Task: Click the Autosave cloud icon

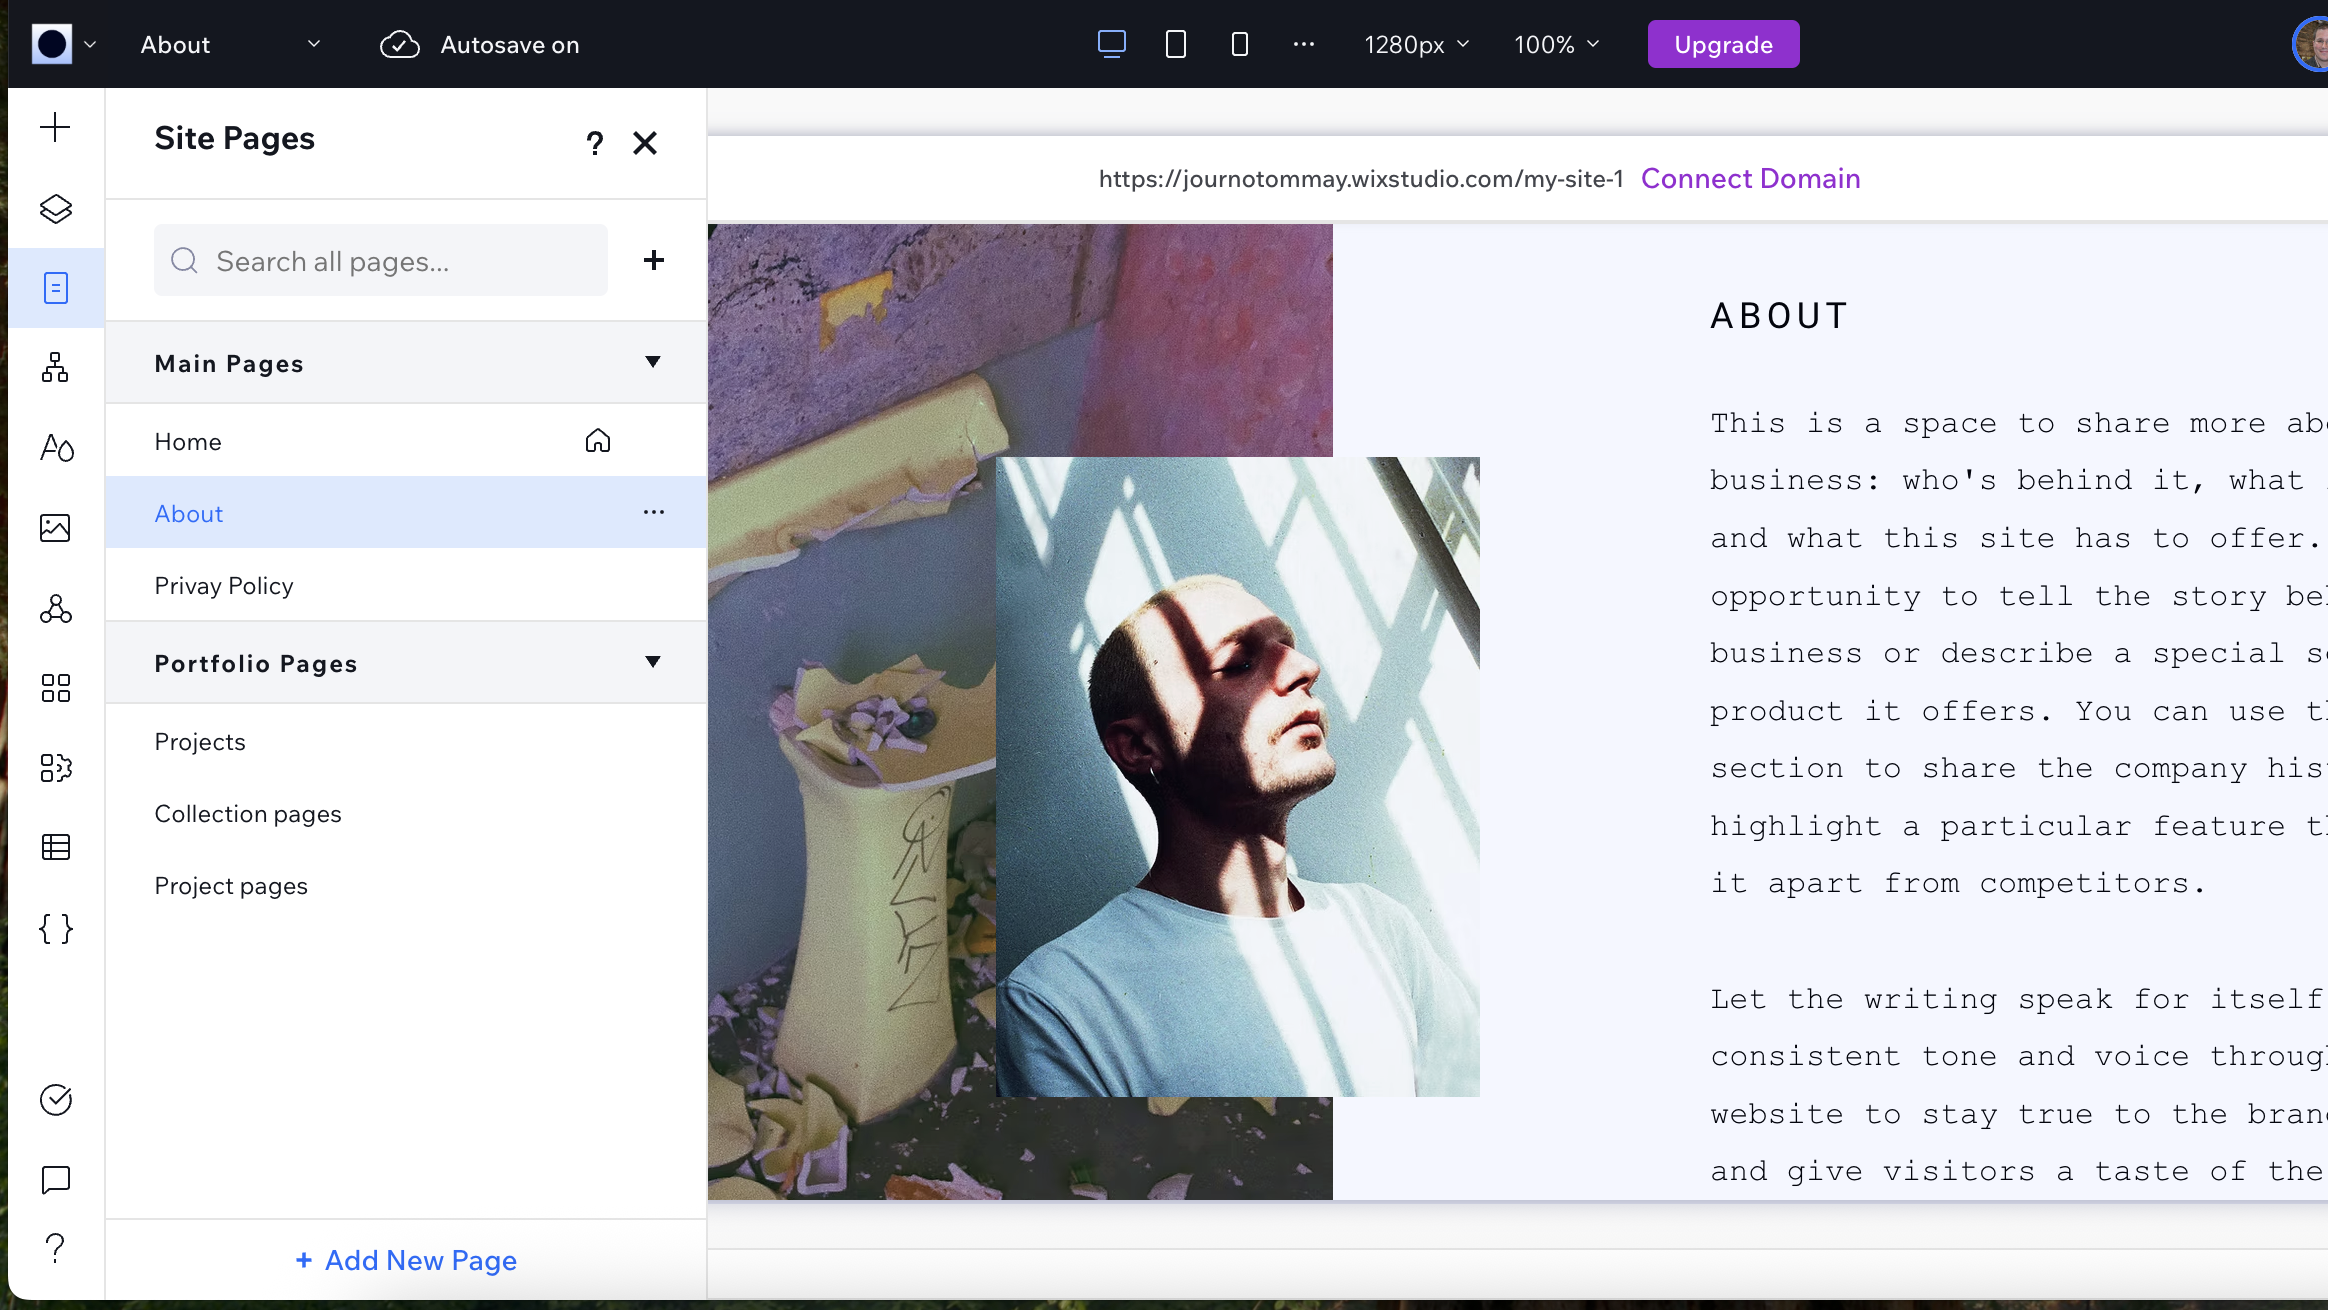Action: click(399, 45)
